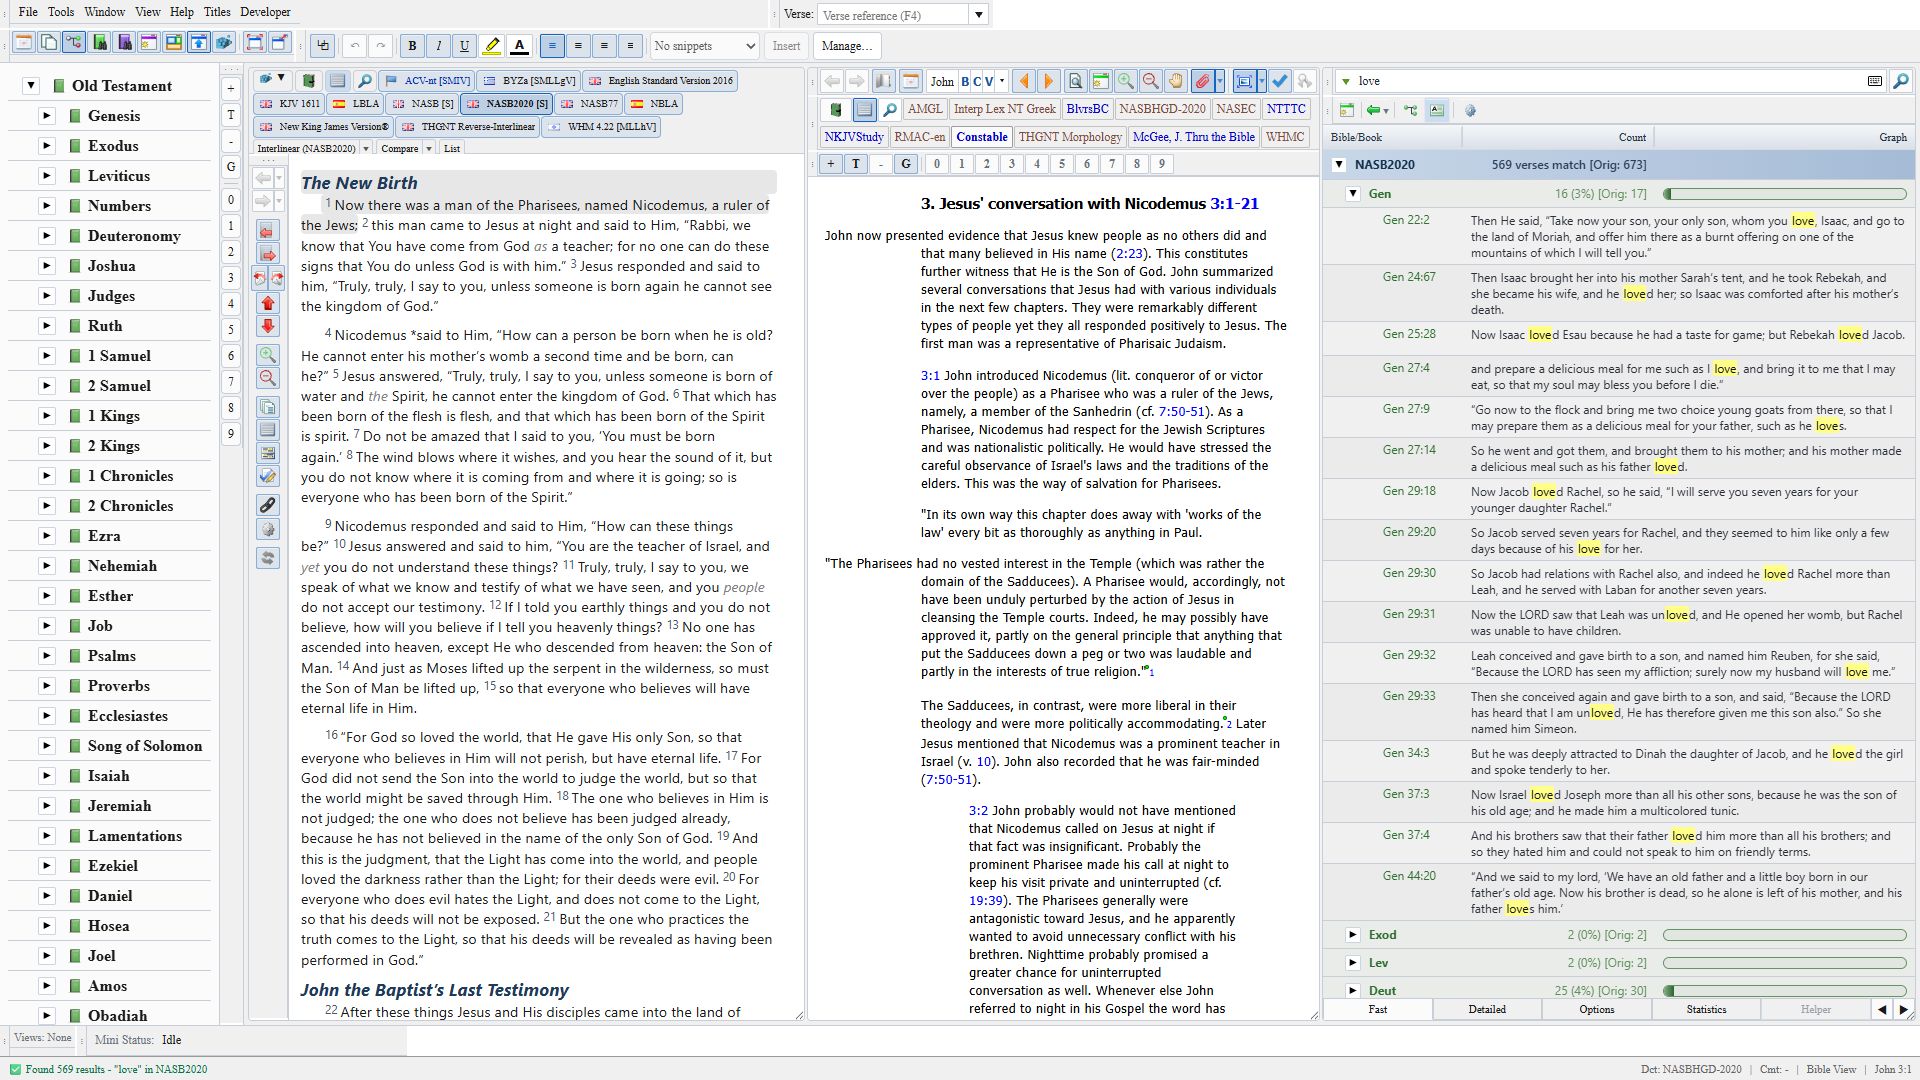
Task: Go to next chapter with red down arrow
Action: point(267,327)
